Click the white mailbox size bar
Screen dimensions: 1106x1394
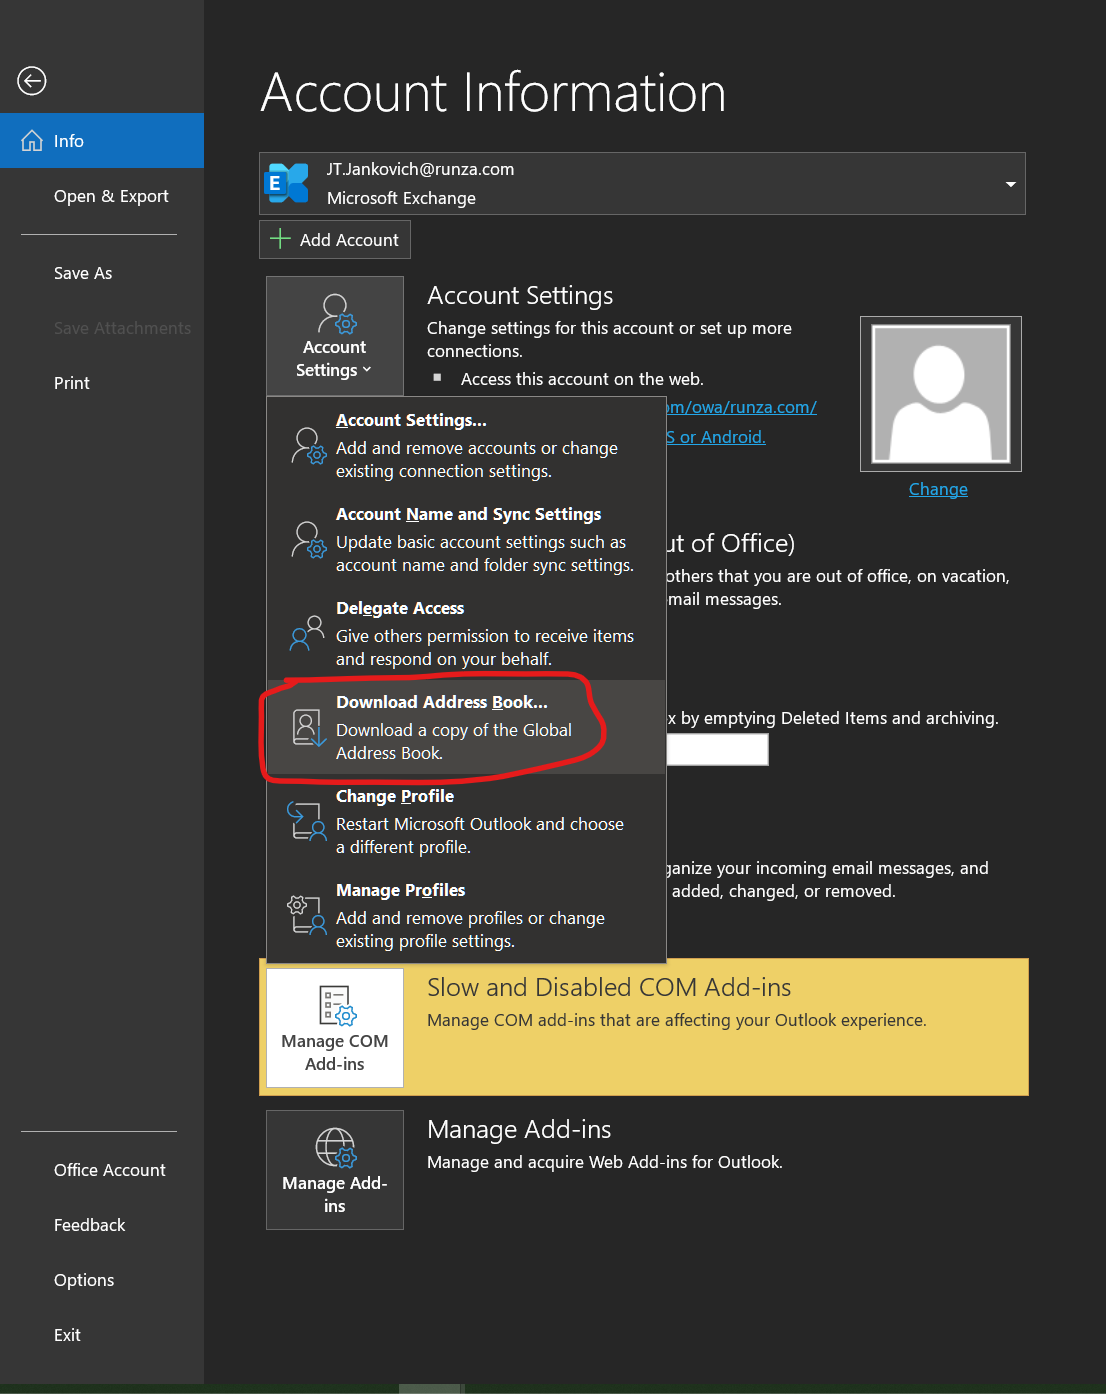click(717, 750)
